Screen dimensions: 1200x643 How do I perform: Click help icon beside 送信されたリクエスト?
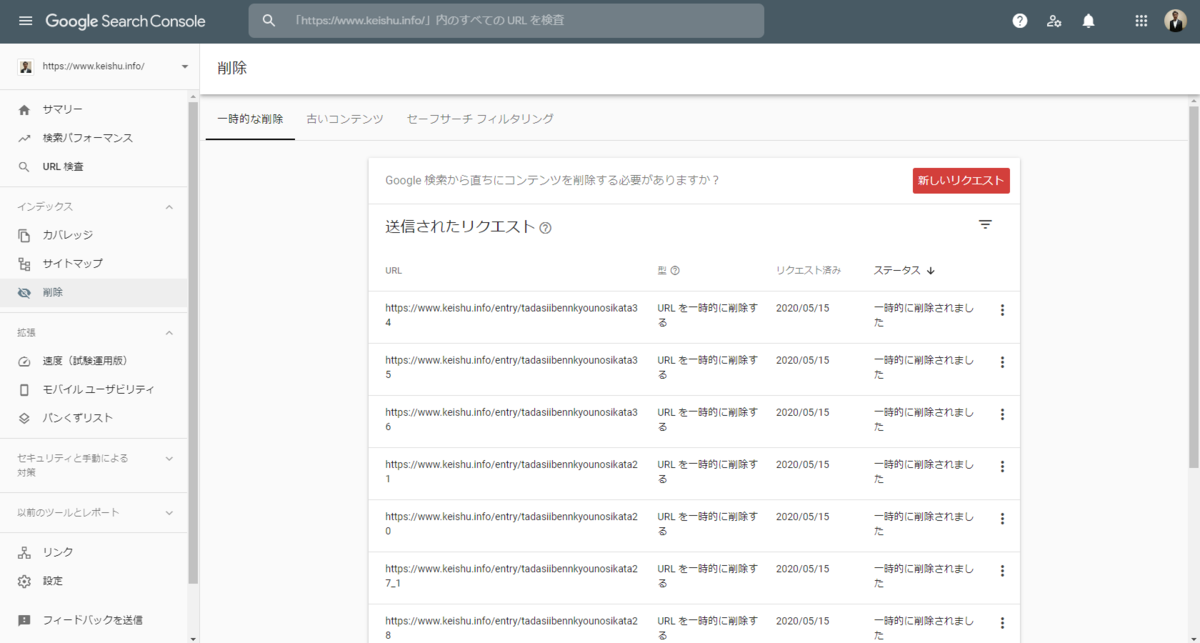[545, 228]
